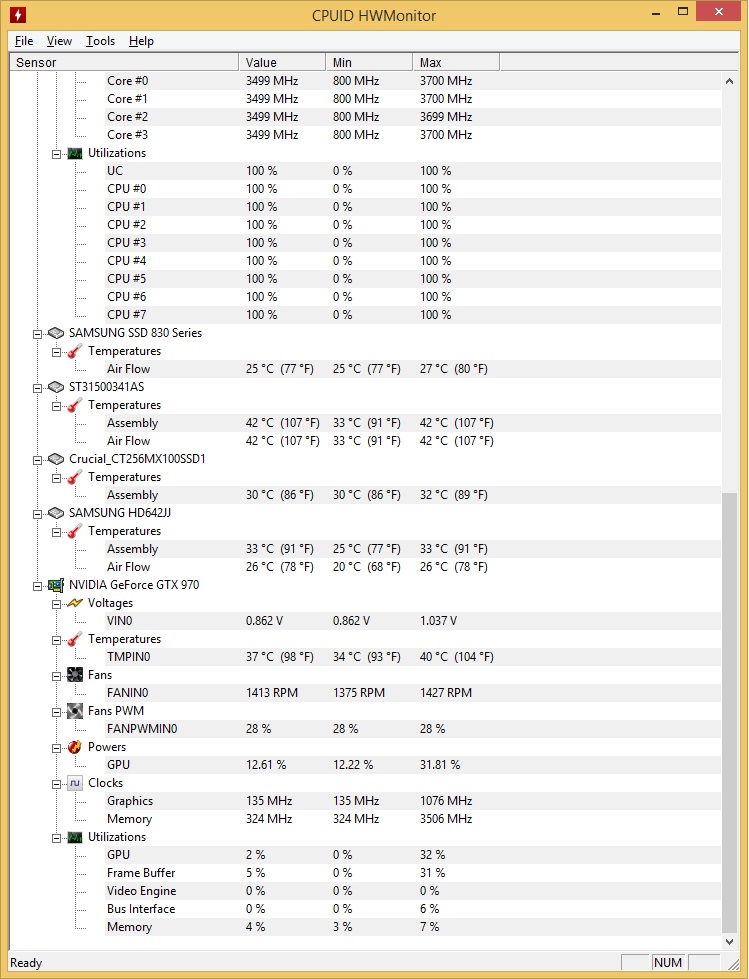This screenshot has width=749, height=979.
Task: Open the File menu
Action: pos(24,41)
